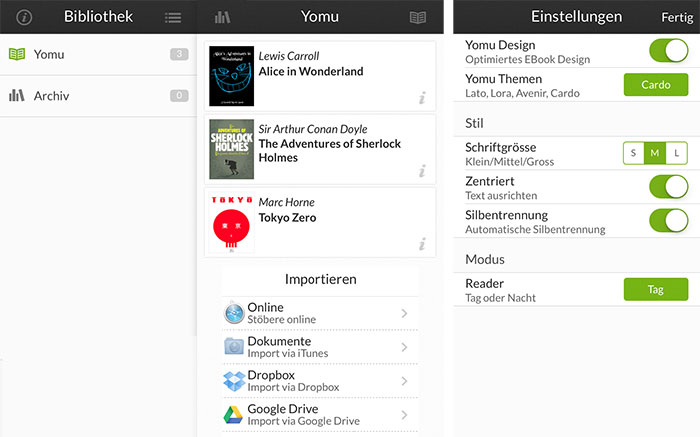Open the Archiv library row
This screenshot has width=700, height=437.
click(98, 96)
